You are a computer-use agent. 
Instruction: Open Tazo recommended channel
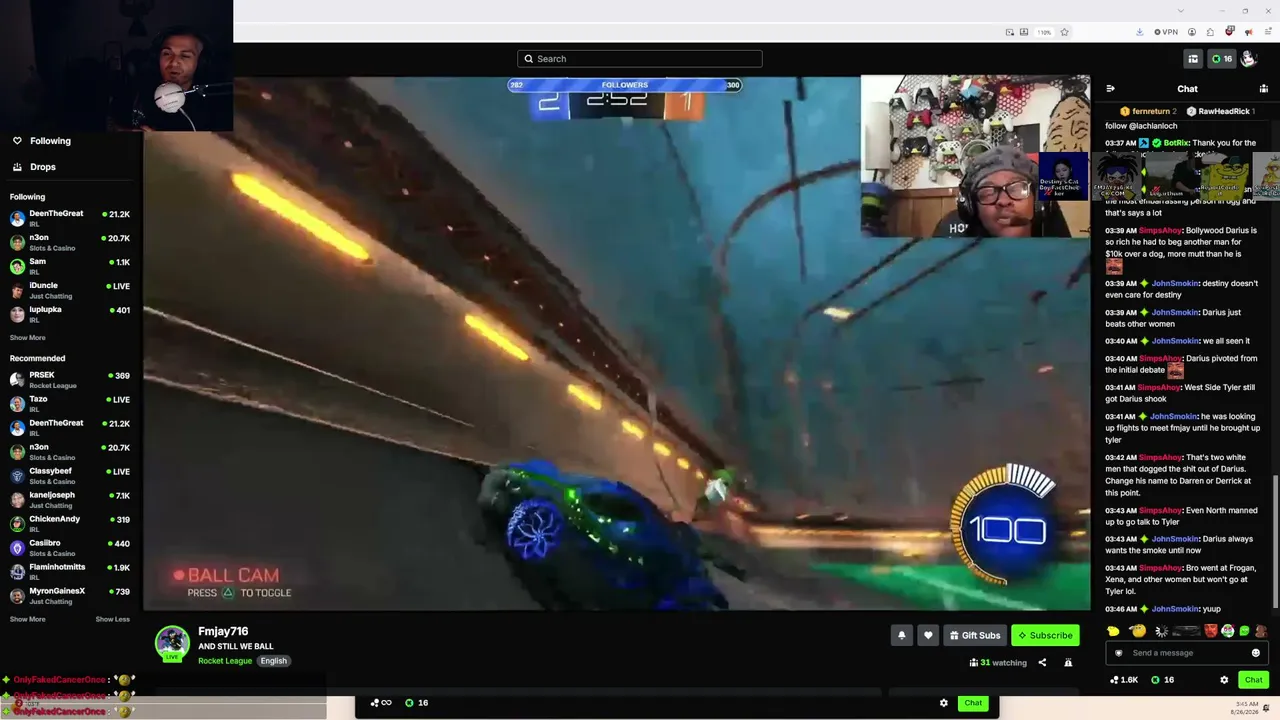[70, 403]
